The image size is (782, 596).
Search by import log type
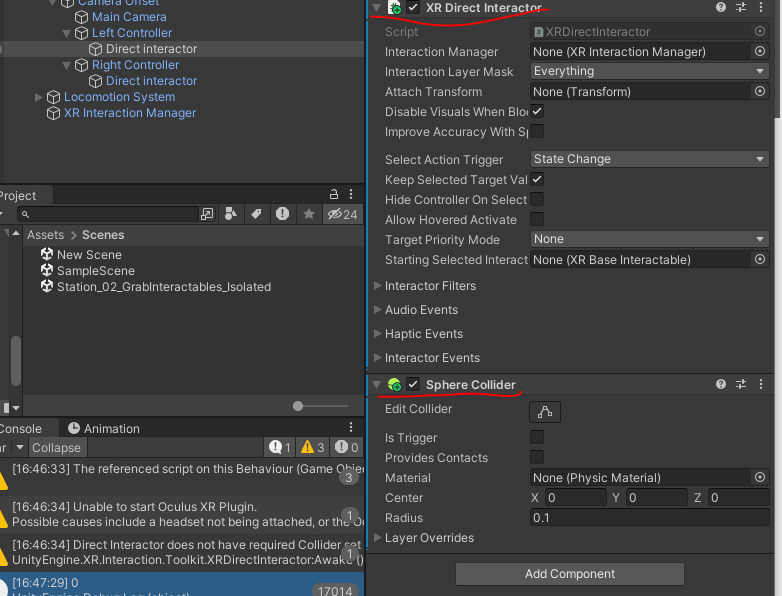pyautogui.click(x=282, y=214)
